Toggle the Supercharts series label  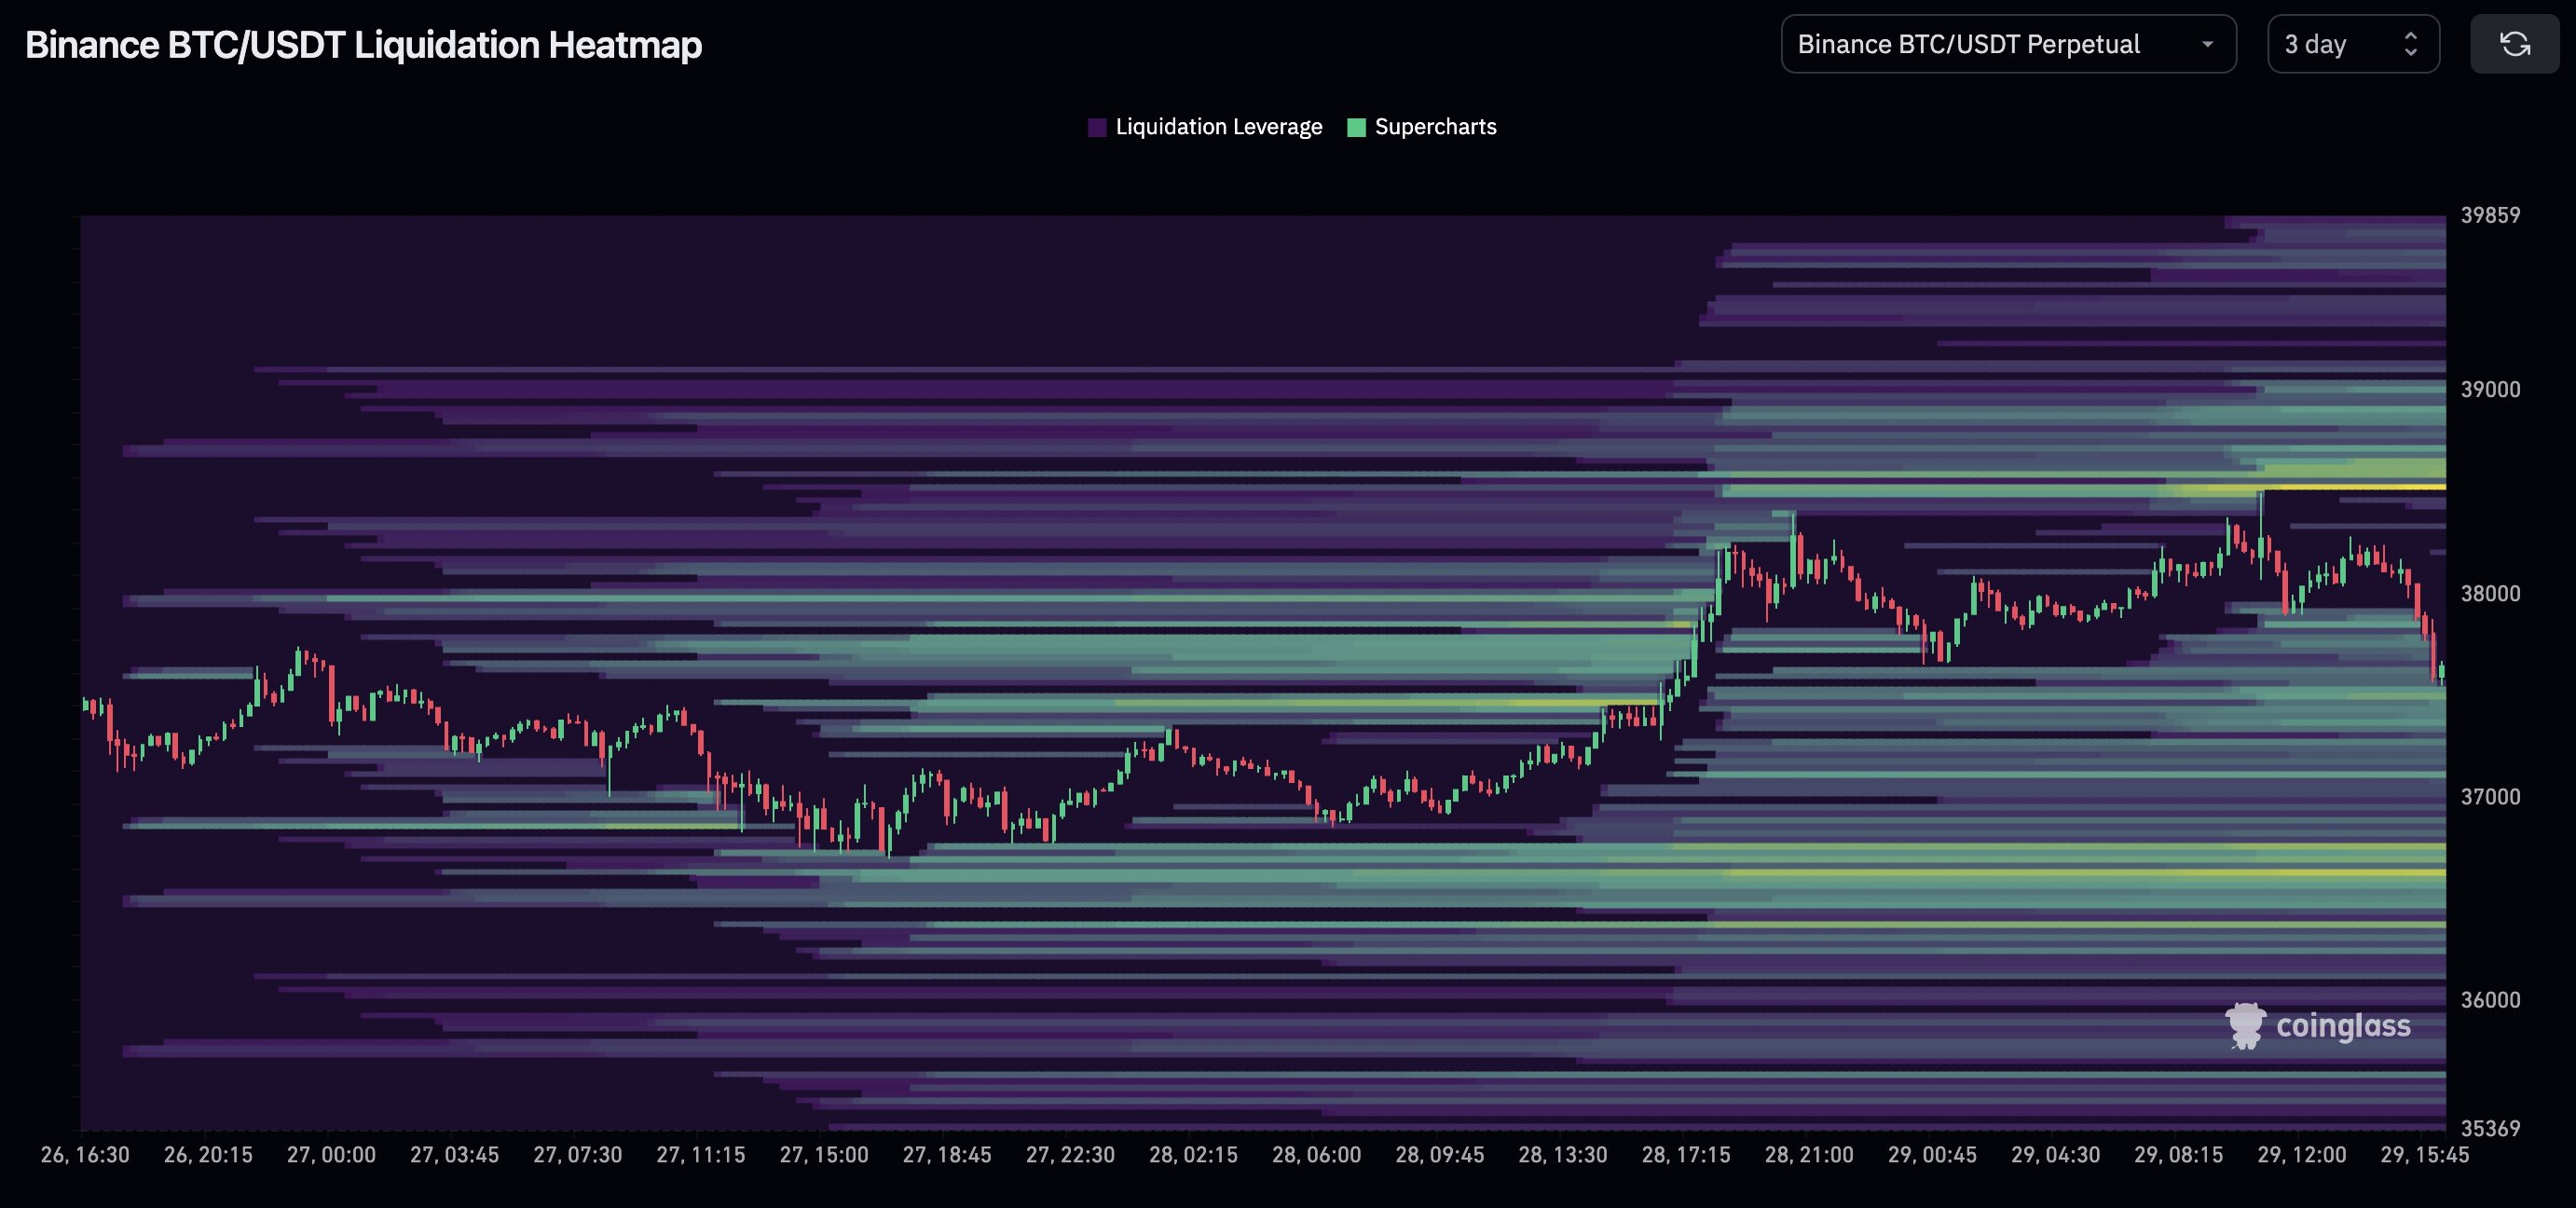coord(1435,127)
